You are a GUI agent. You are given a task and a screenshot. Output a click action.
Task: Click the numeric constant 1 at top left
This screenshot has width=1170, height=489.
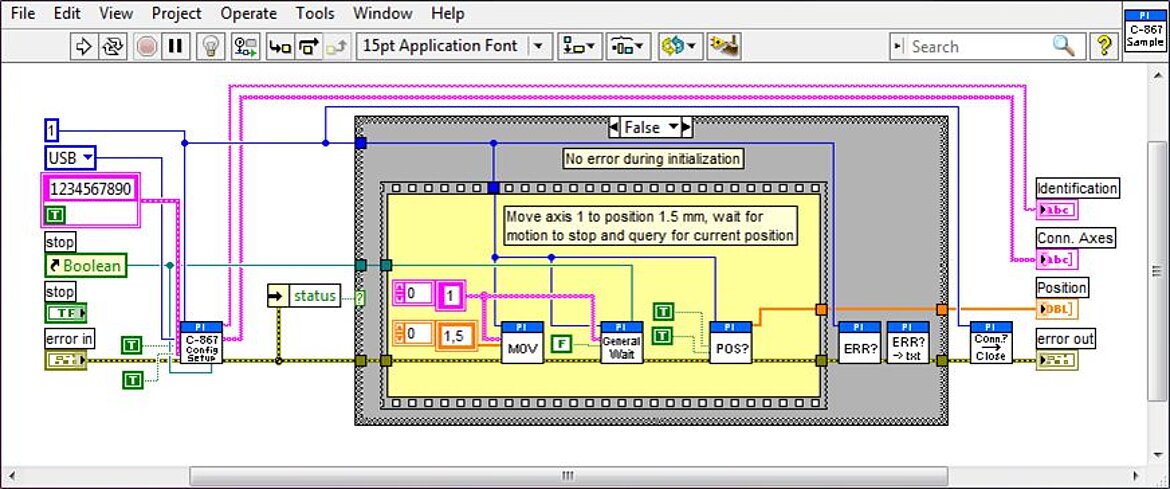51,131
